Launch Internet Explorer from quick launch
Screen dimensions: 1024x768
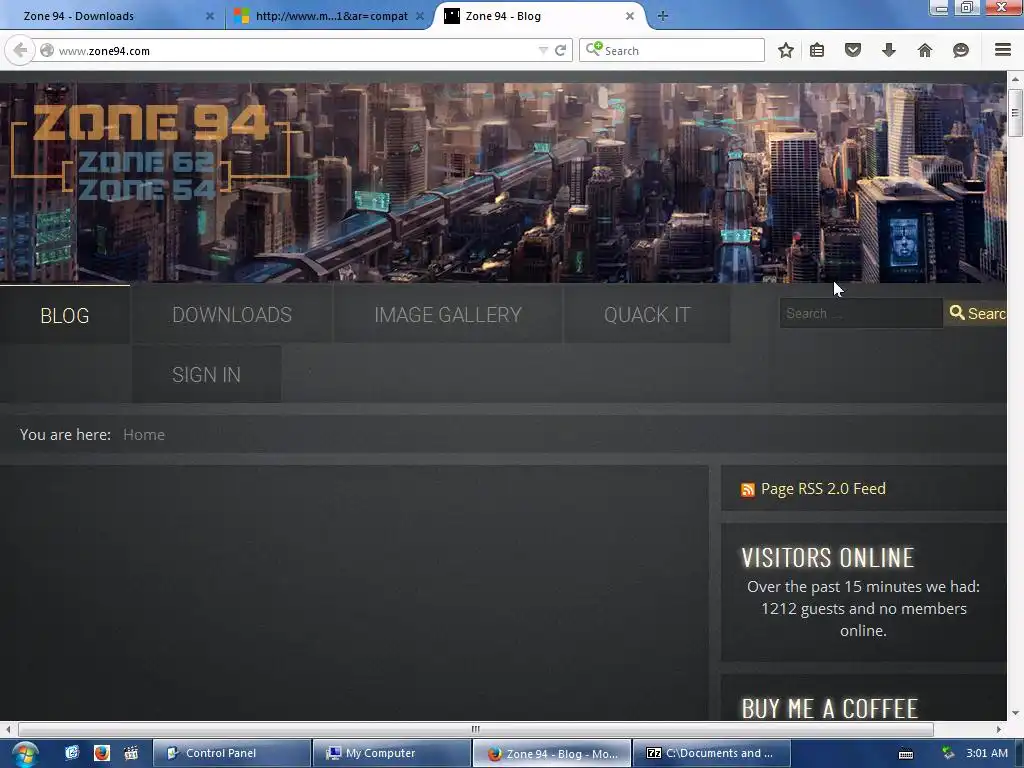72,753
